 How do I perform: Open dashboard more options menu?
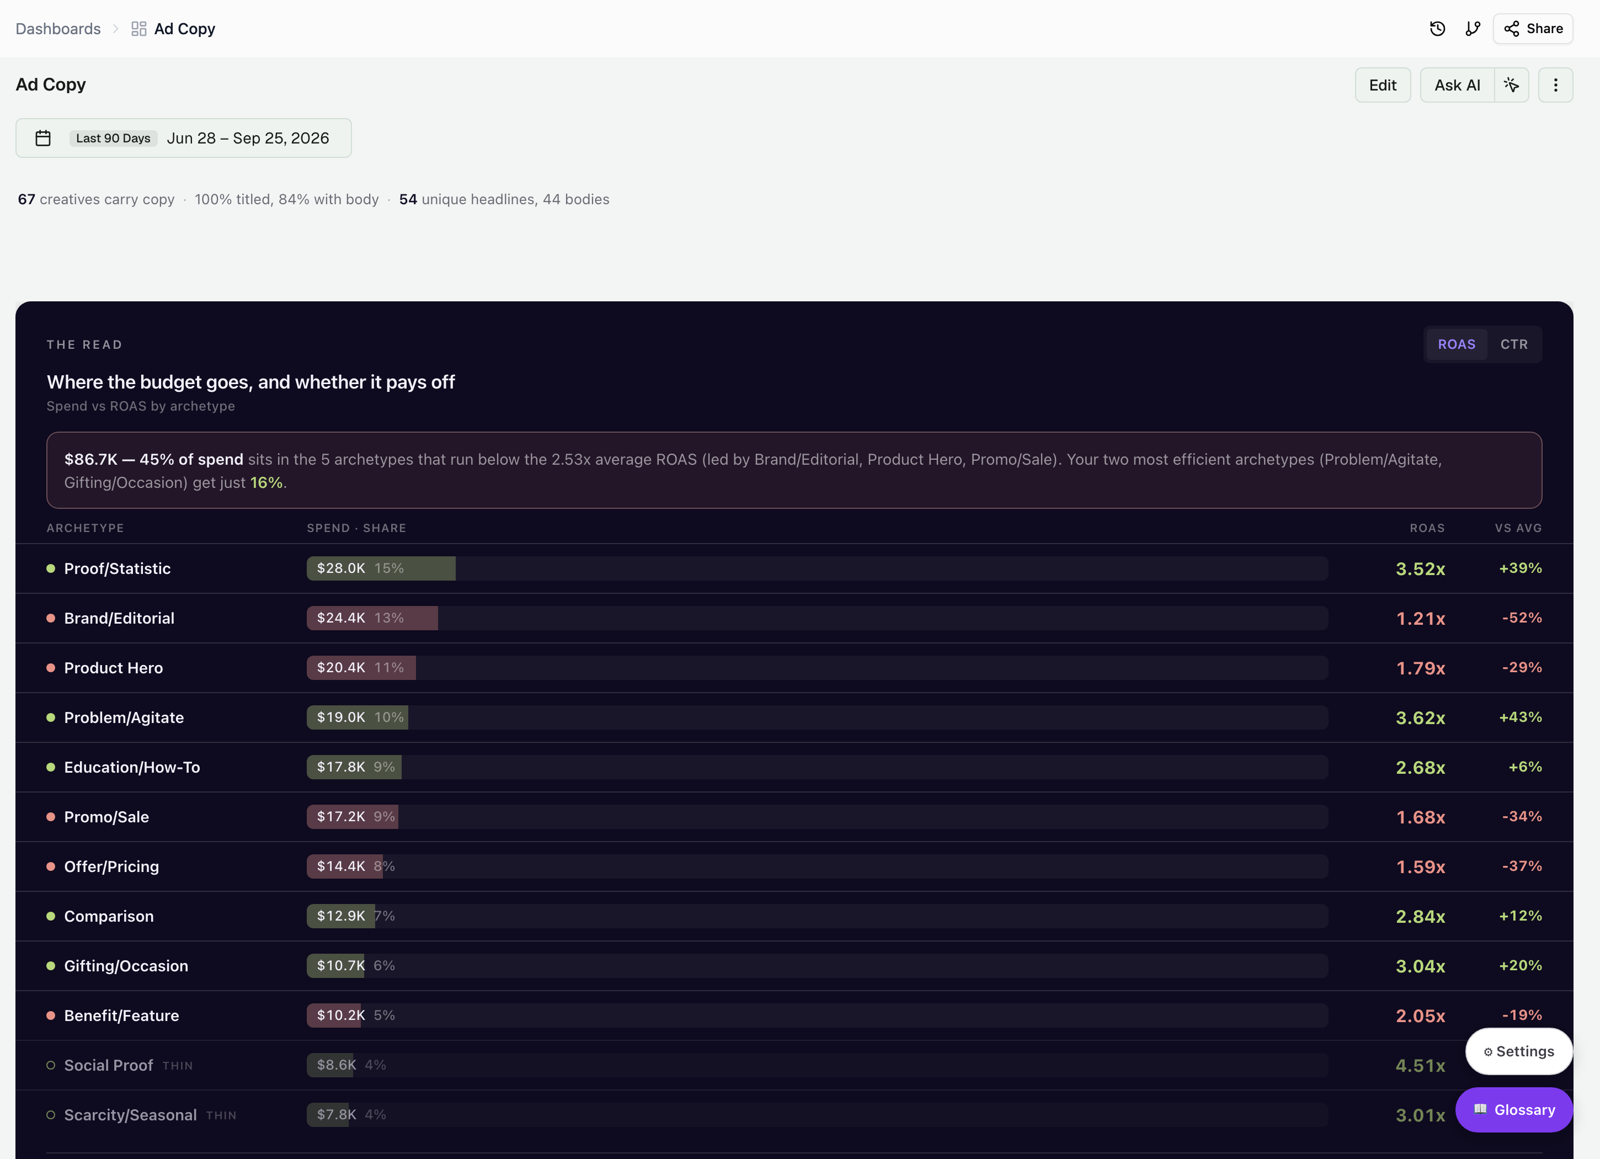[x=1555, y=85]
